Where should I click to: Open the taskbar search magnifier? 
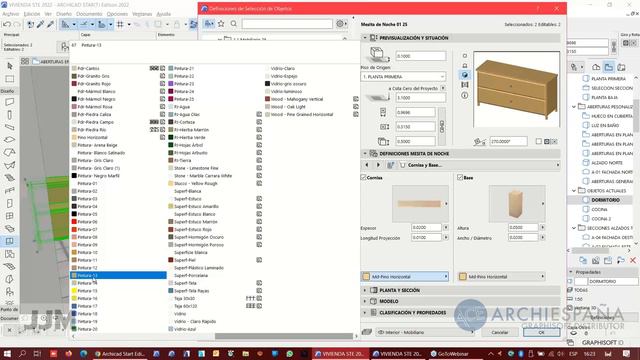[x=22, y=354]
